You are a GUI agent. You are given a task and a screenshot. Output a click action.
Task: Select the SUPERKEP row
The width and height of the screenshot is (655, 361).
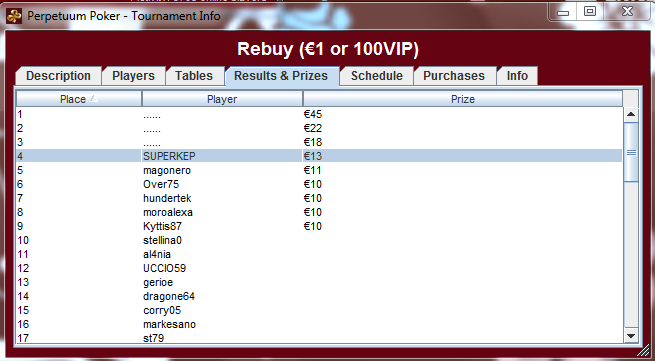coord(319,156)
